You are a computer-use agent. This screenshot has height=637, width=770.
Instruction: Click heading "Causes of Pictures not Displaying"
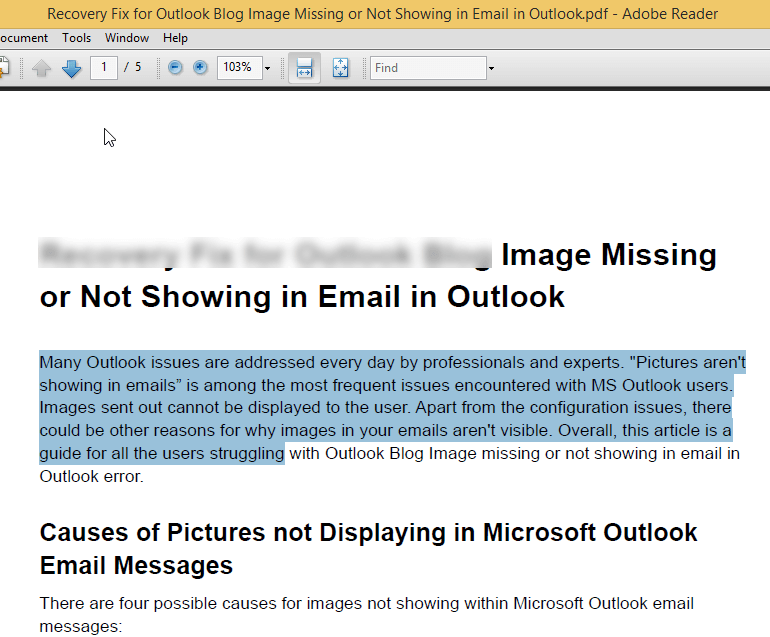click(x=243, y=532)
